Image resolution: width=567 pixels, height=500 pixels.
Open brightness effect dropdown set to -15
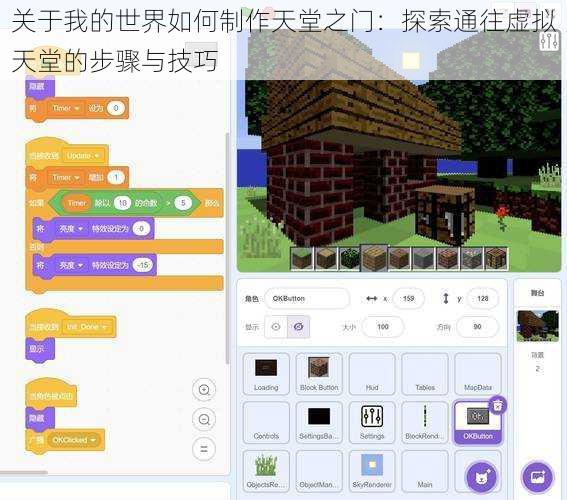pyautogui.click(x=71, y=265)
